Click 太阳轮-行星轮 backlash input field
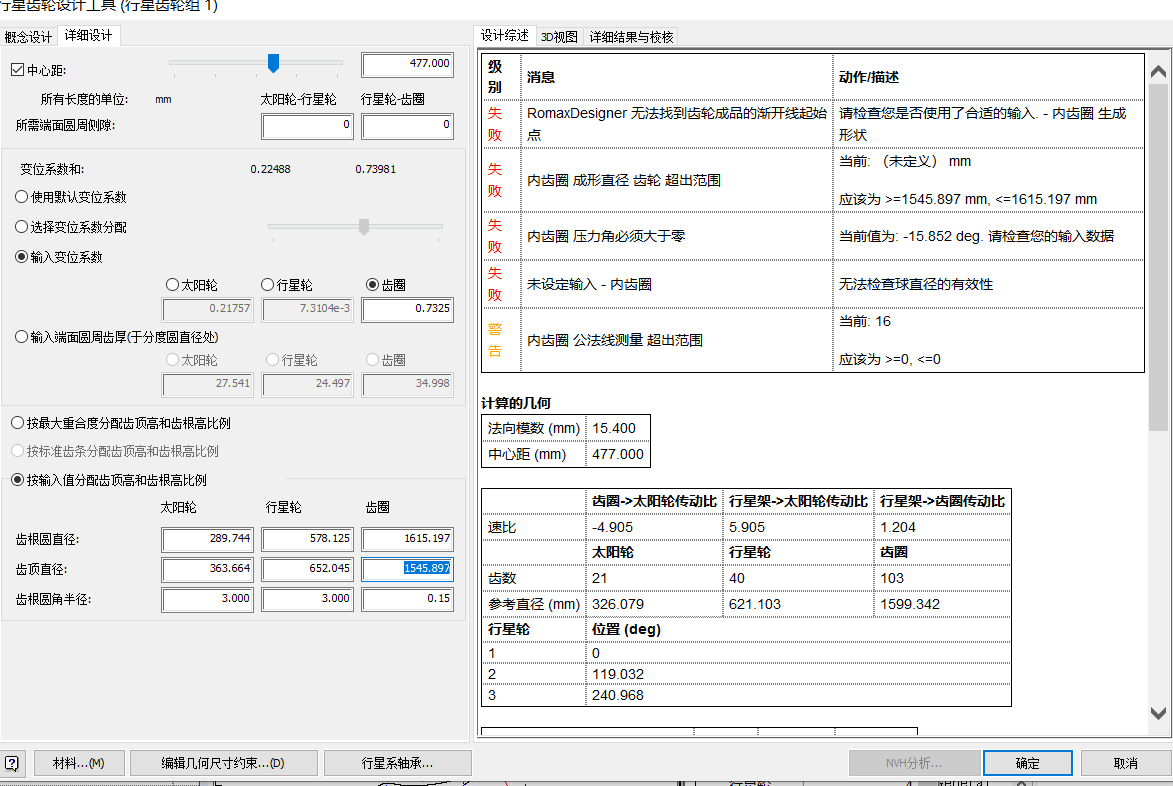1173x786 pixels. (x=307, y=126)
